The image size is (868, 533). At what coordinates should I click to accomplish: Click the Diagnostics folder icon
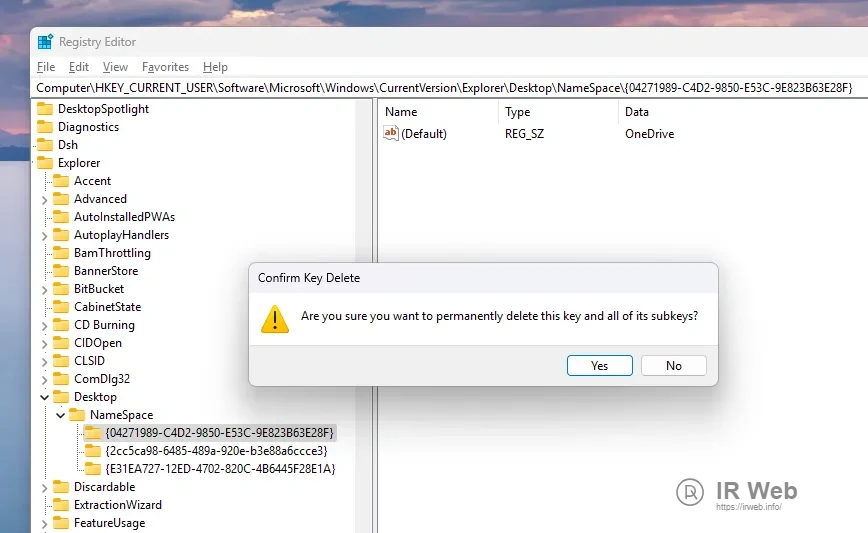45,127
